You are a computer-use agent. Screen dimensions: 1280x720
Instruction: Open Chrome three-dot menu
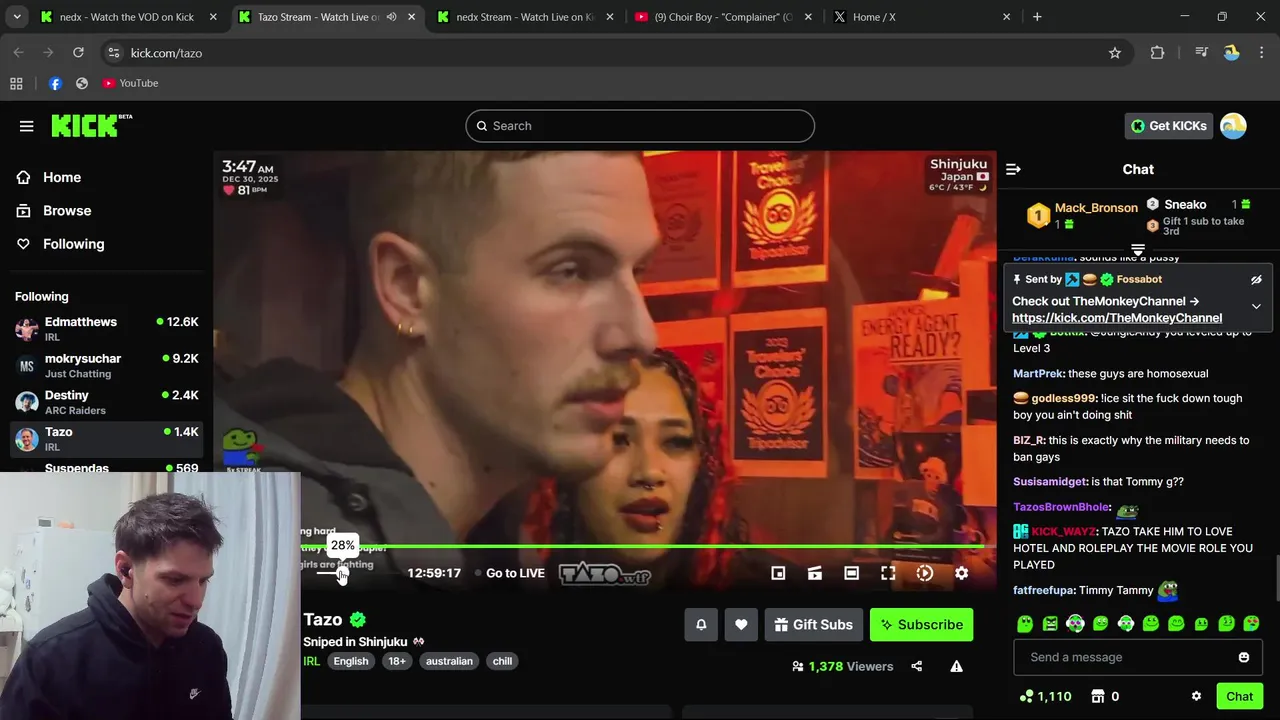[x=1261, y=53]
